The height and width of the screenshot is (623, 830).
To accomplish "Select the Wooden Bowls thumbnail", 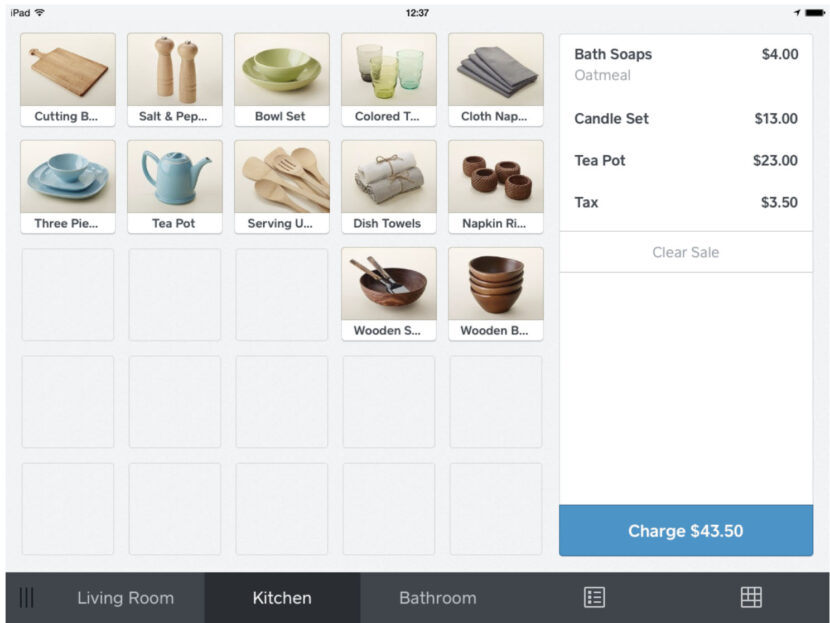I will click(x=496, y=293).
